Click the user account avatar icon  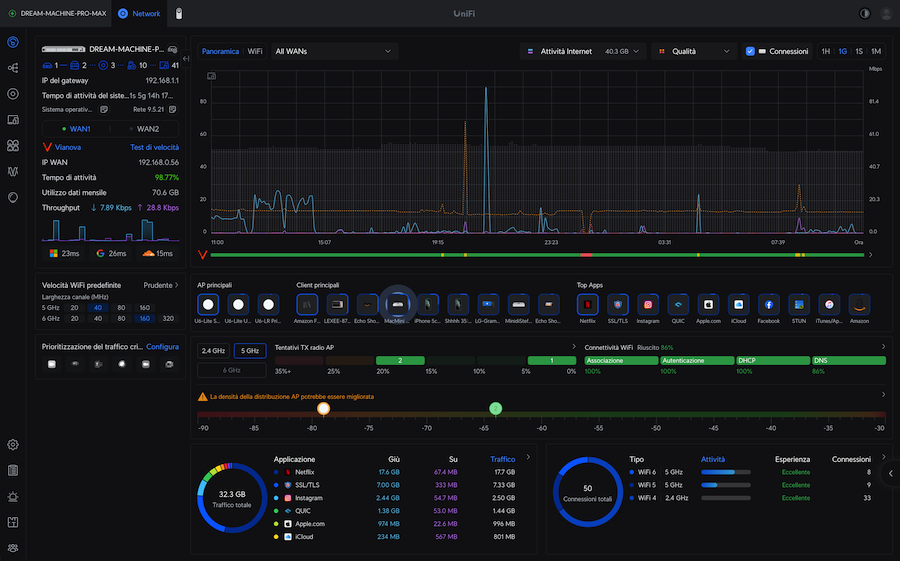886,13
